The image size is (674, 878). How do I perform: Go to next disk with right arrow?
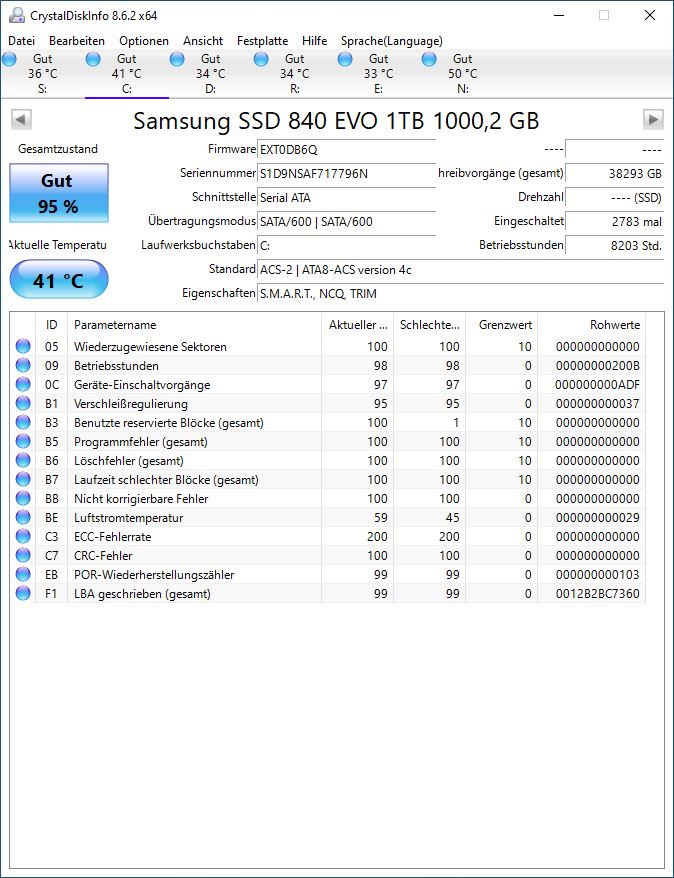(653, 119)
